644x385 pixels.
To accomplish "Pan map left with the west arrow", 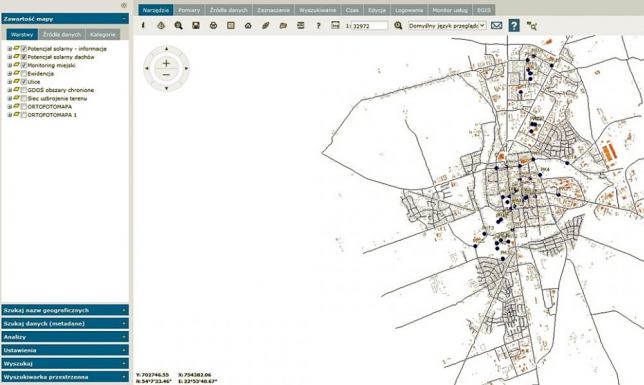I will pyautogui.click(x=147, y=69).
